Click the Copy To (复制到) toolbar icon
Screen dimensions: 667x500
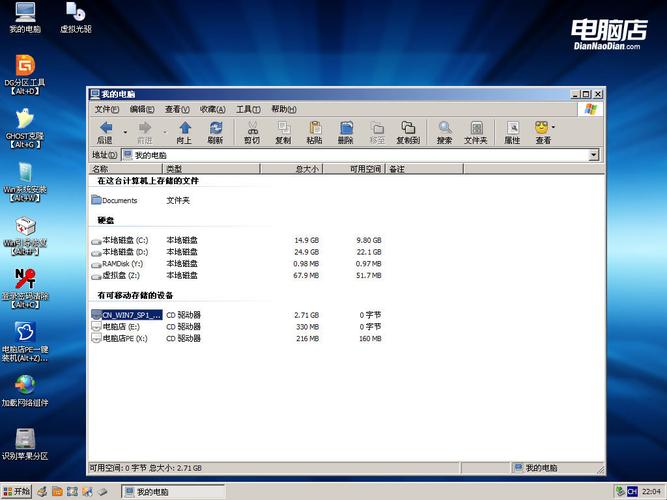408,132
